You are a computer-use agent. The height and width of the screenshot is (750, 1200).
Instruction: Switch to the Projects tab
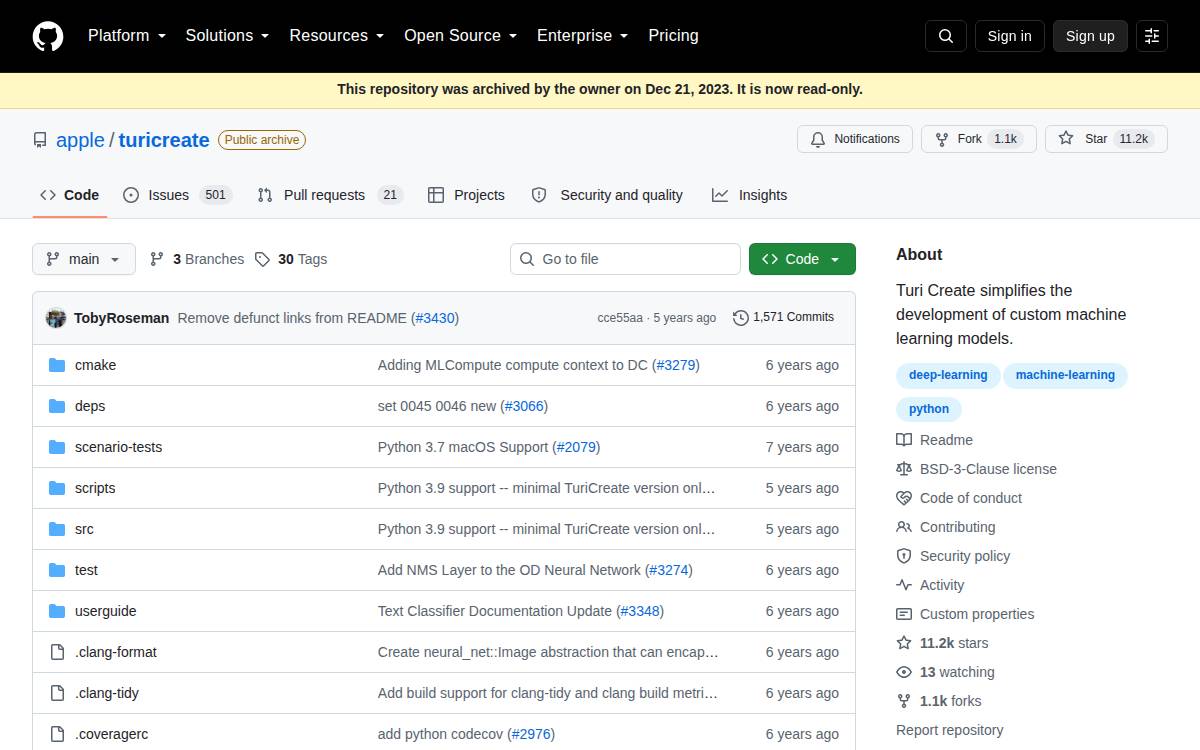tap(466, 195)
